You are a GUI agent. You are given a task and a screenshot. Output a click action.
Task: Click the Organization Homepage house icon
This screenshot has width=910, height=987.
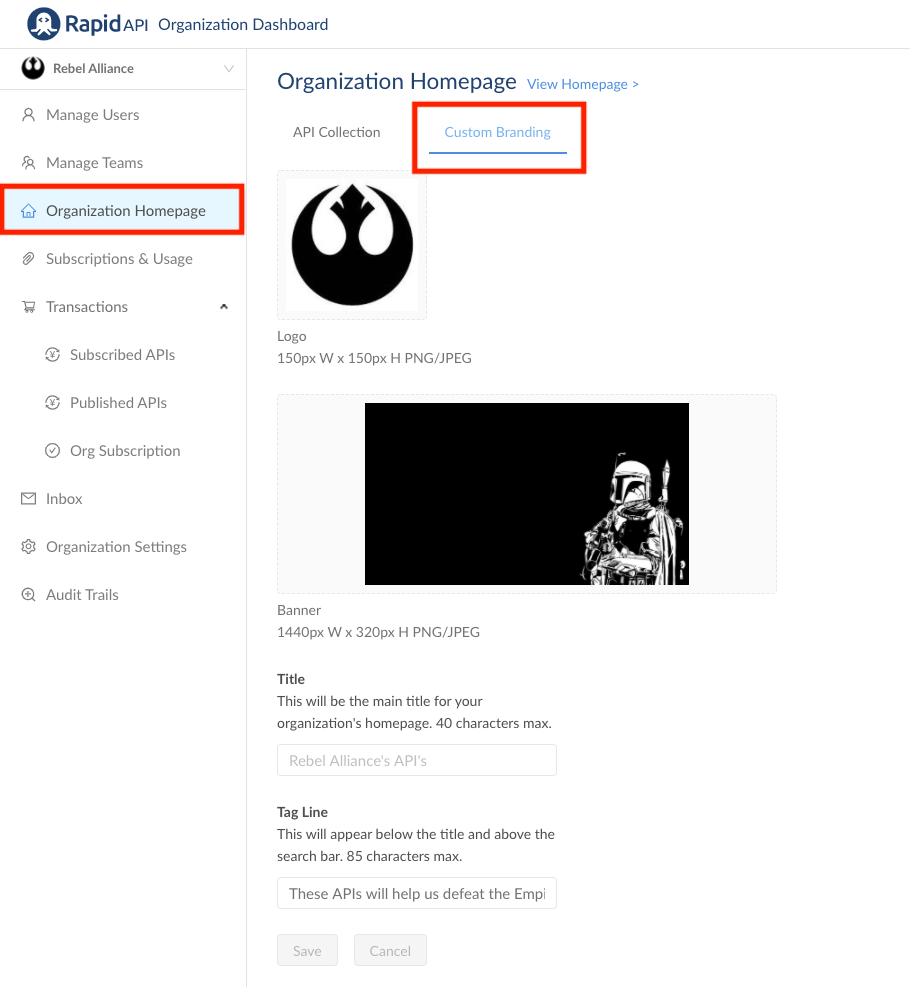pos(28,211)
